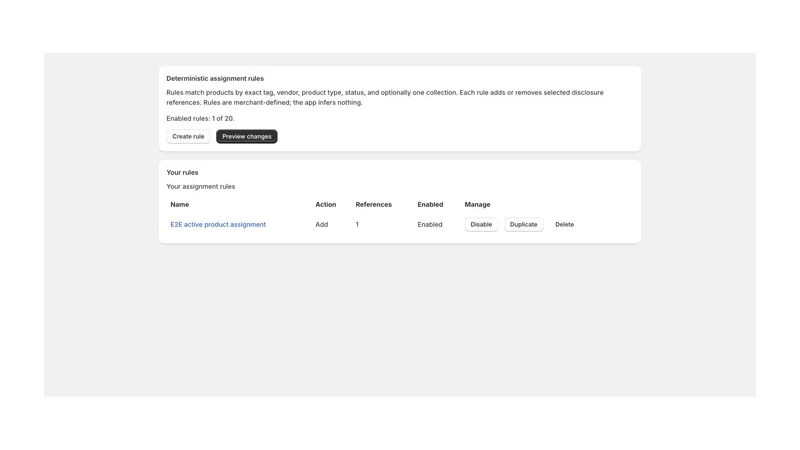800x450 pixels.
Task: Select the Your rules heading
Action: (x=182, y=172)
